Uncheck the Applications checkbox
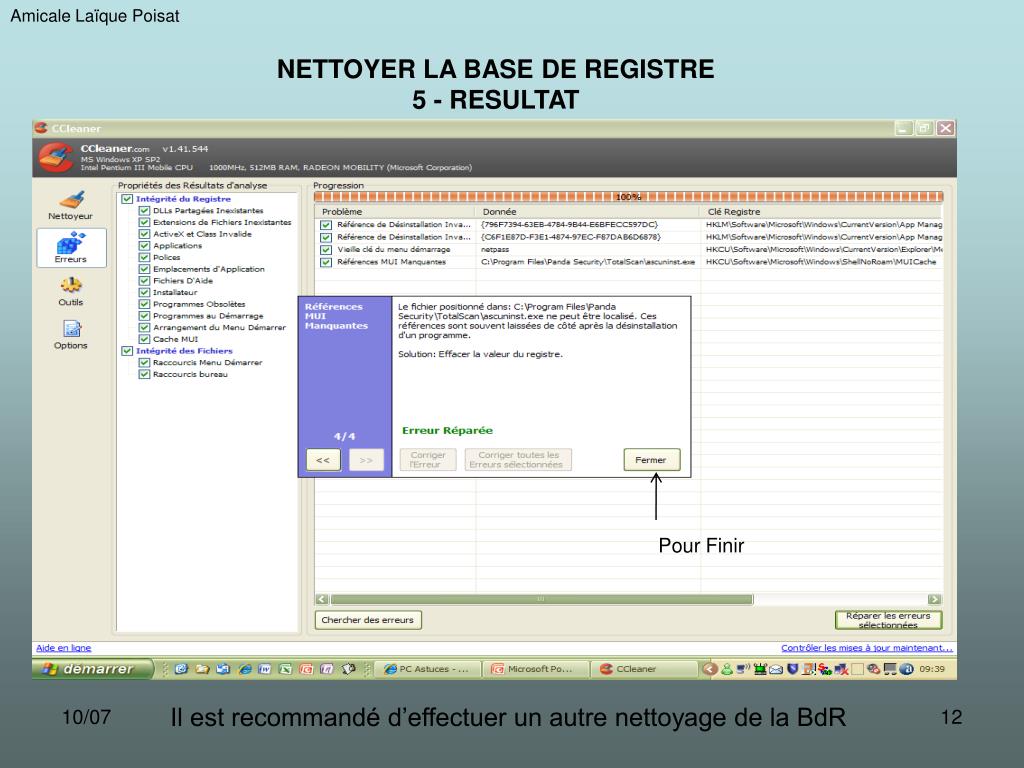 (144, 246)
